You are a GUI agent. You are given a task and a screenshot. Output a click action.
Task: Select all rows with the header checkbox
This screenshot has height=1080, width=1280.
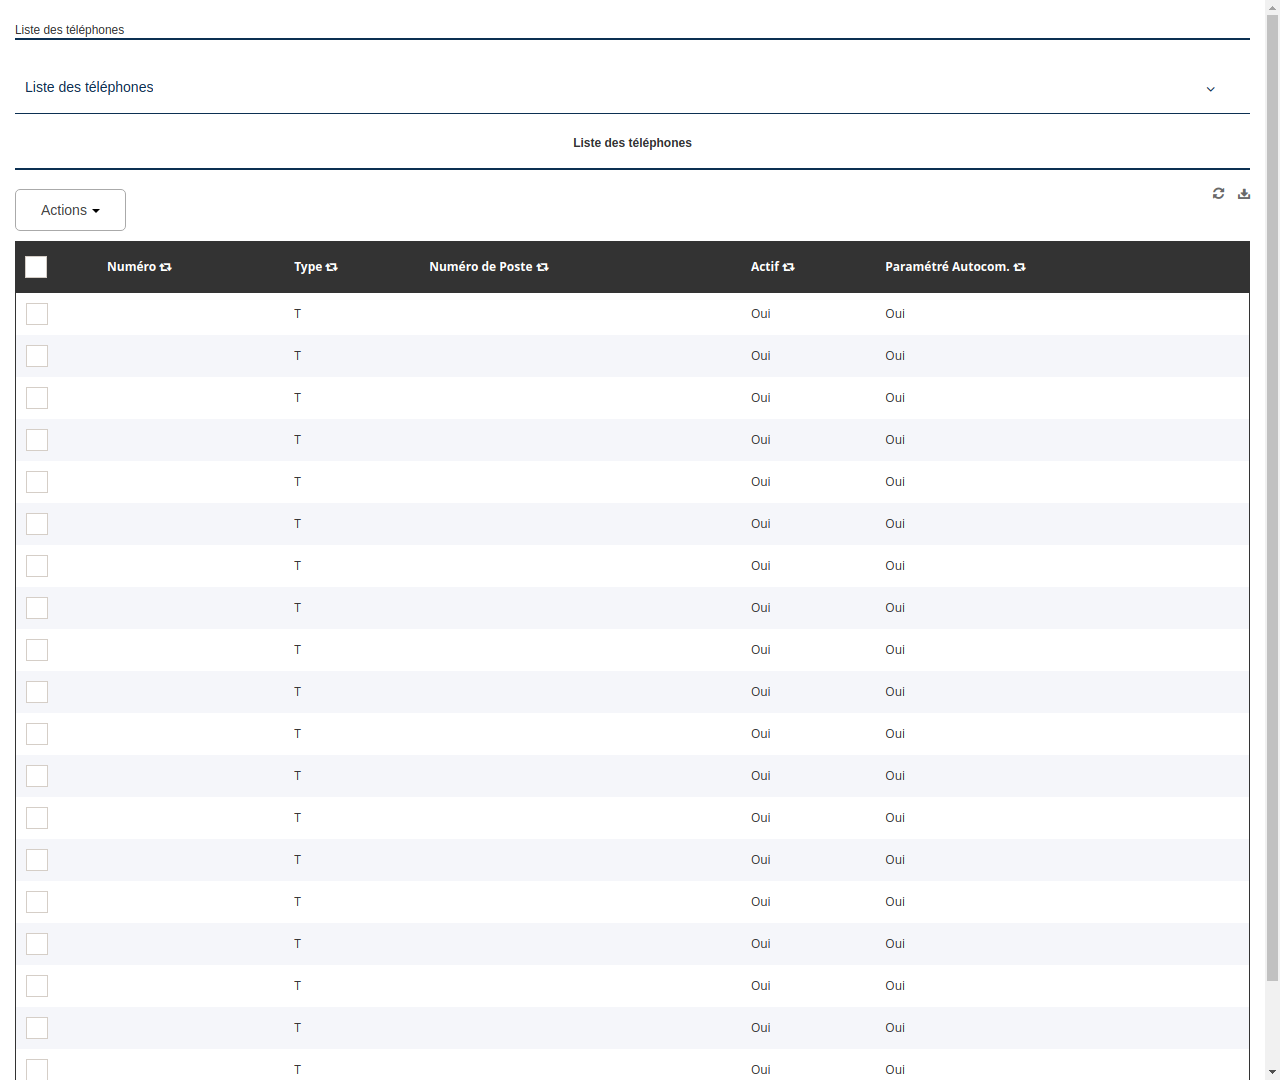coord(36,267)
